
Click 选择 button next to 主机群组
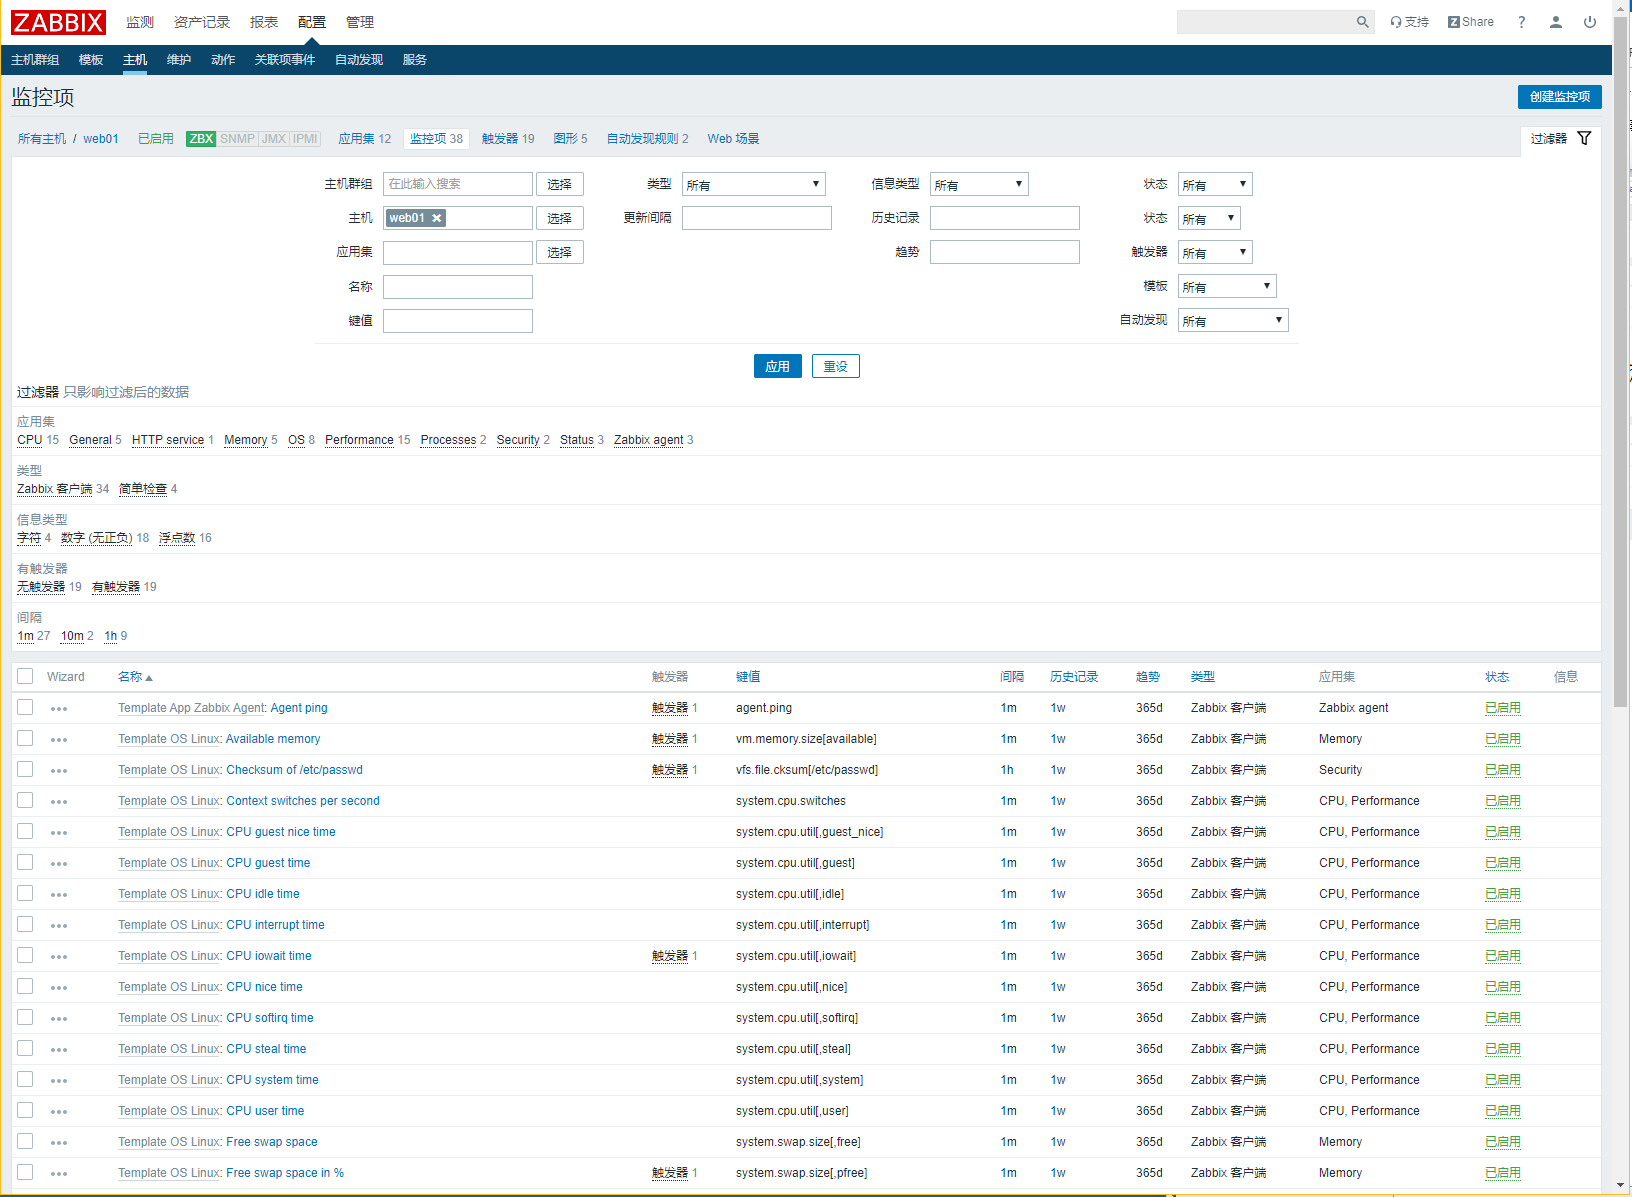(560, 184)
